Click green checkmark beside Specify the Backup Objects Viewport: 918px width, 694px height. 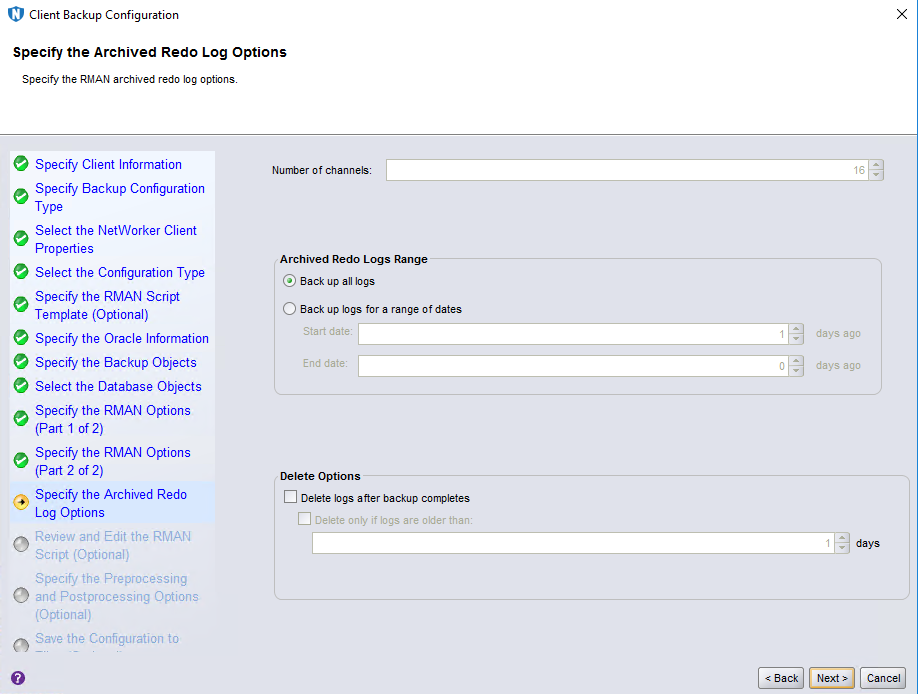coord(21,362)
